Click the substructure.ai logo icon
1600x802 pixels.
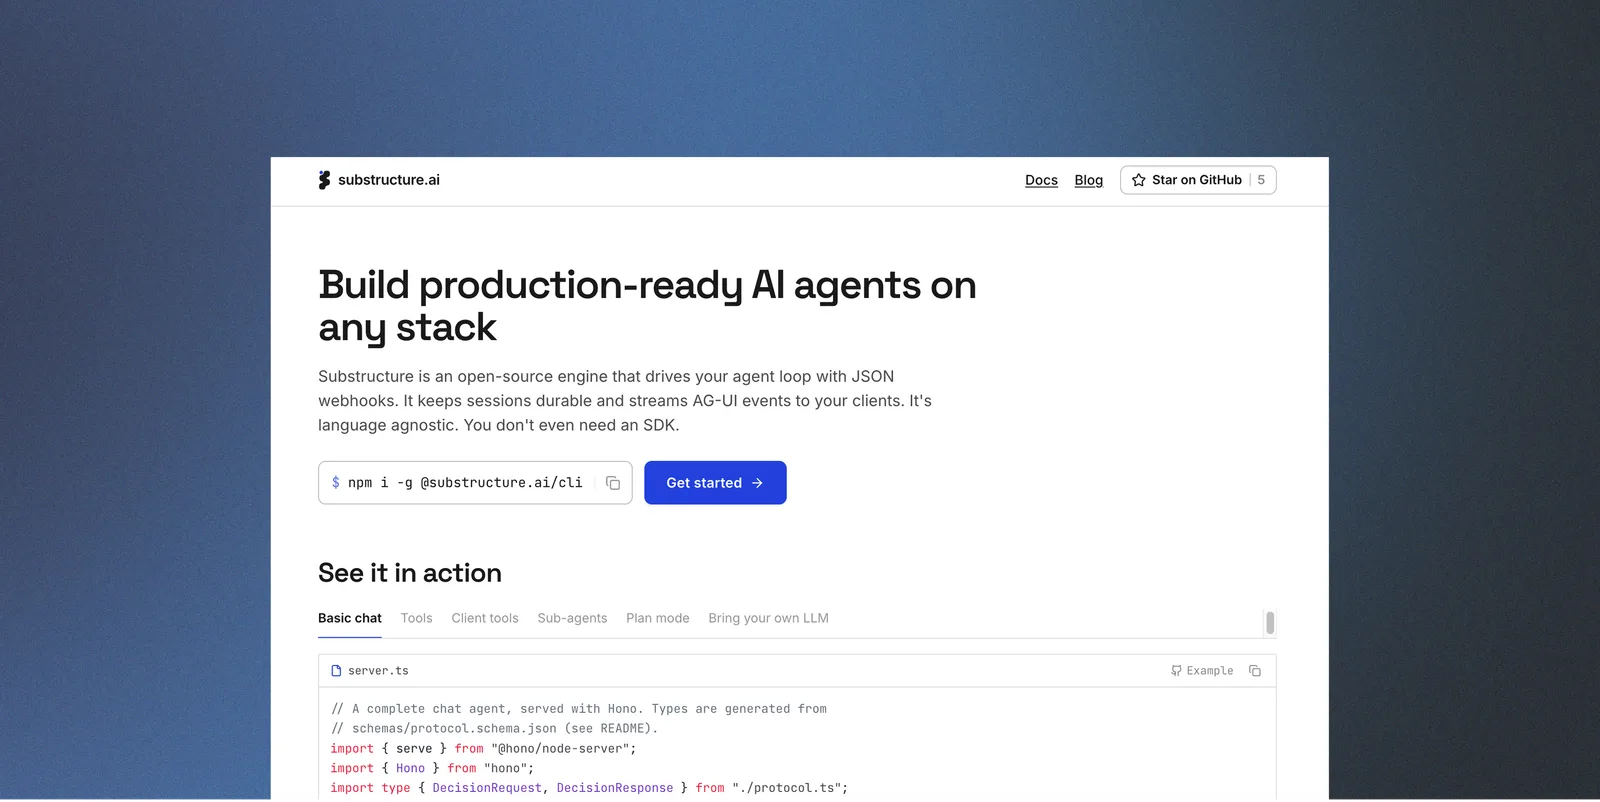pos(324,180)
